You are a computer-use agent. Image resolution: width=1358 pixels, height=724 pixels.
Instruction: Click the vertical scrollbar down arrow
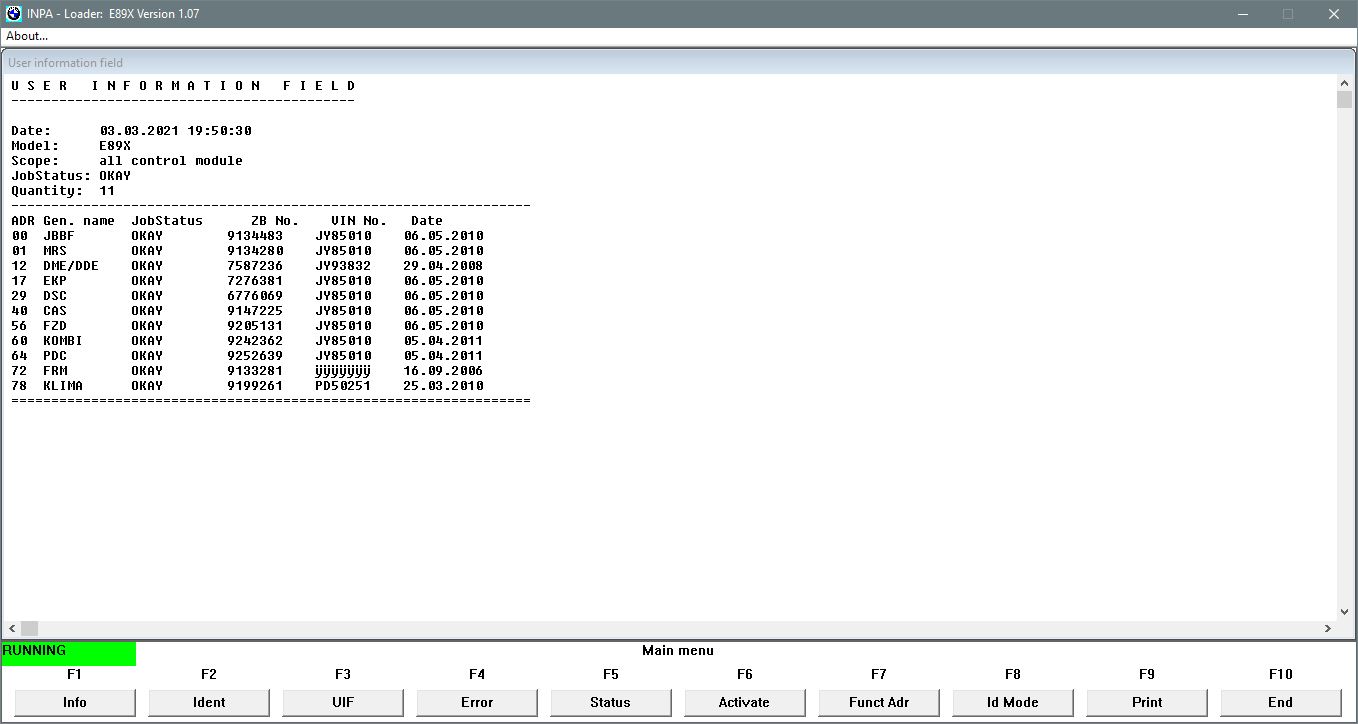1344,612
